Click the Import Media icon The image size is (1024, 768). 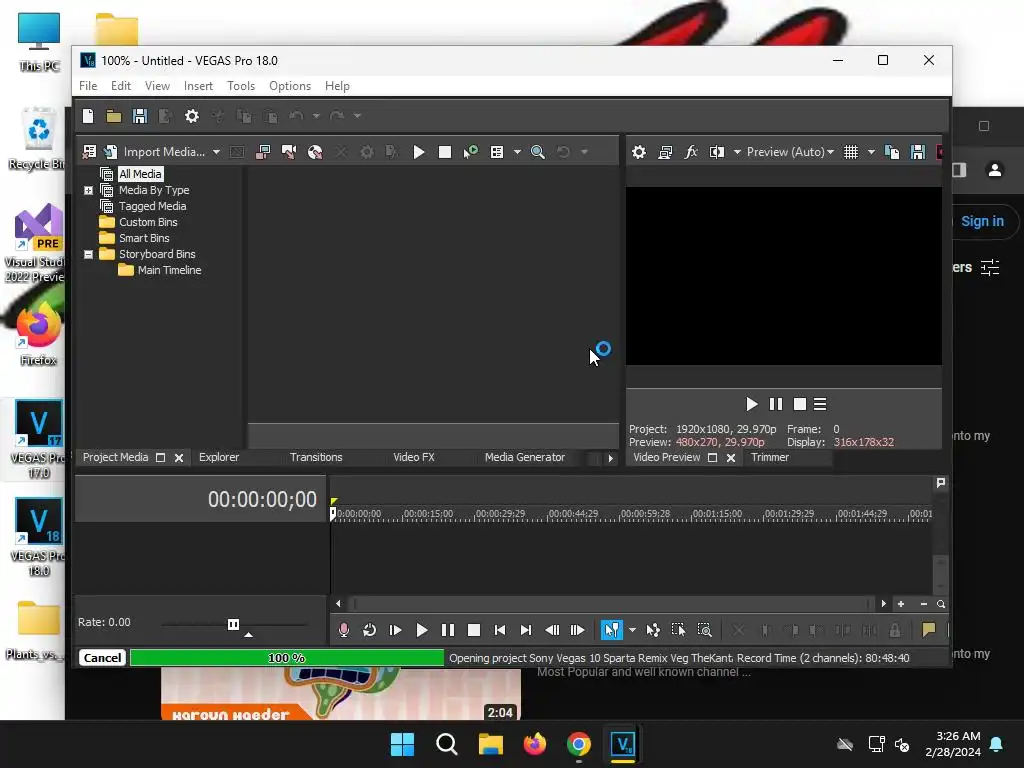point(110,152)
